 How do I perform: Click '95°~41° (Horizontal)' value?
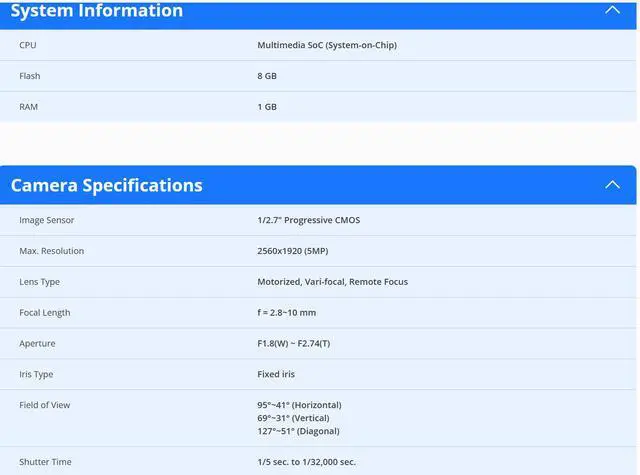299,405
